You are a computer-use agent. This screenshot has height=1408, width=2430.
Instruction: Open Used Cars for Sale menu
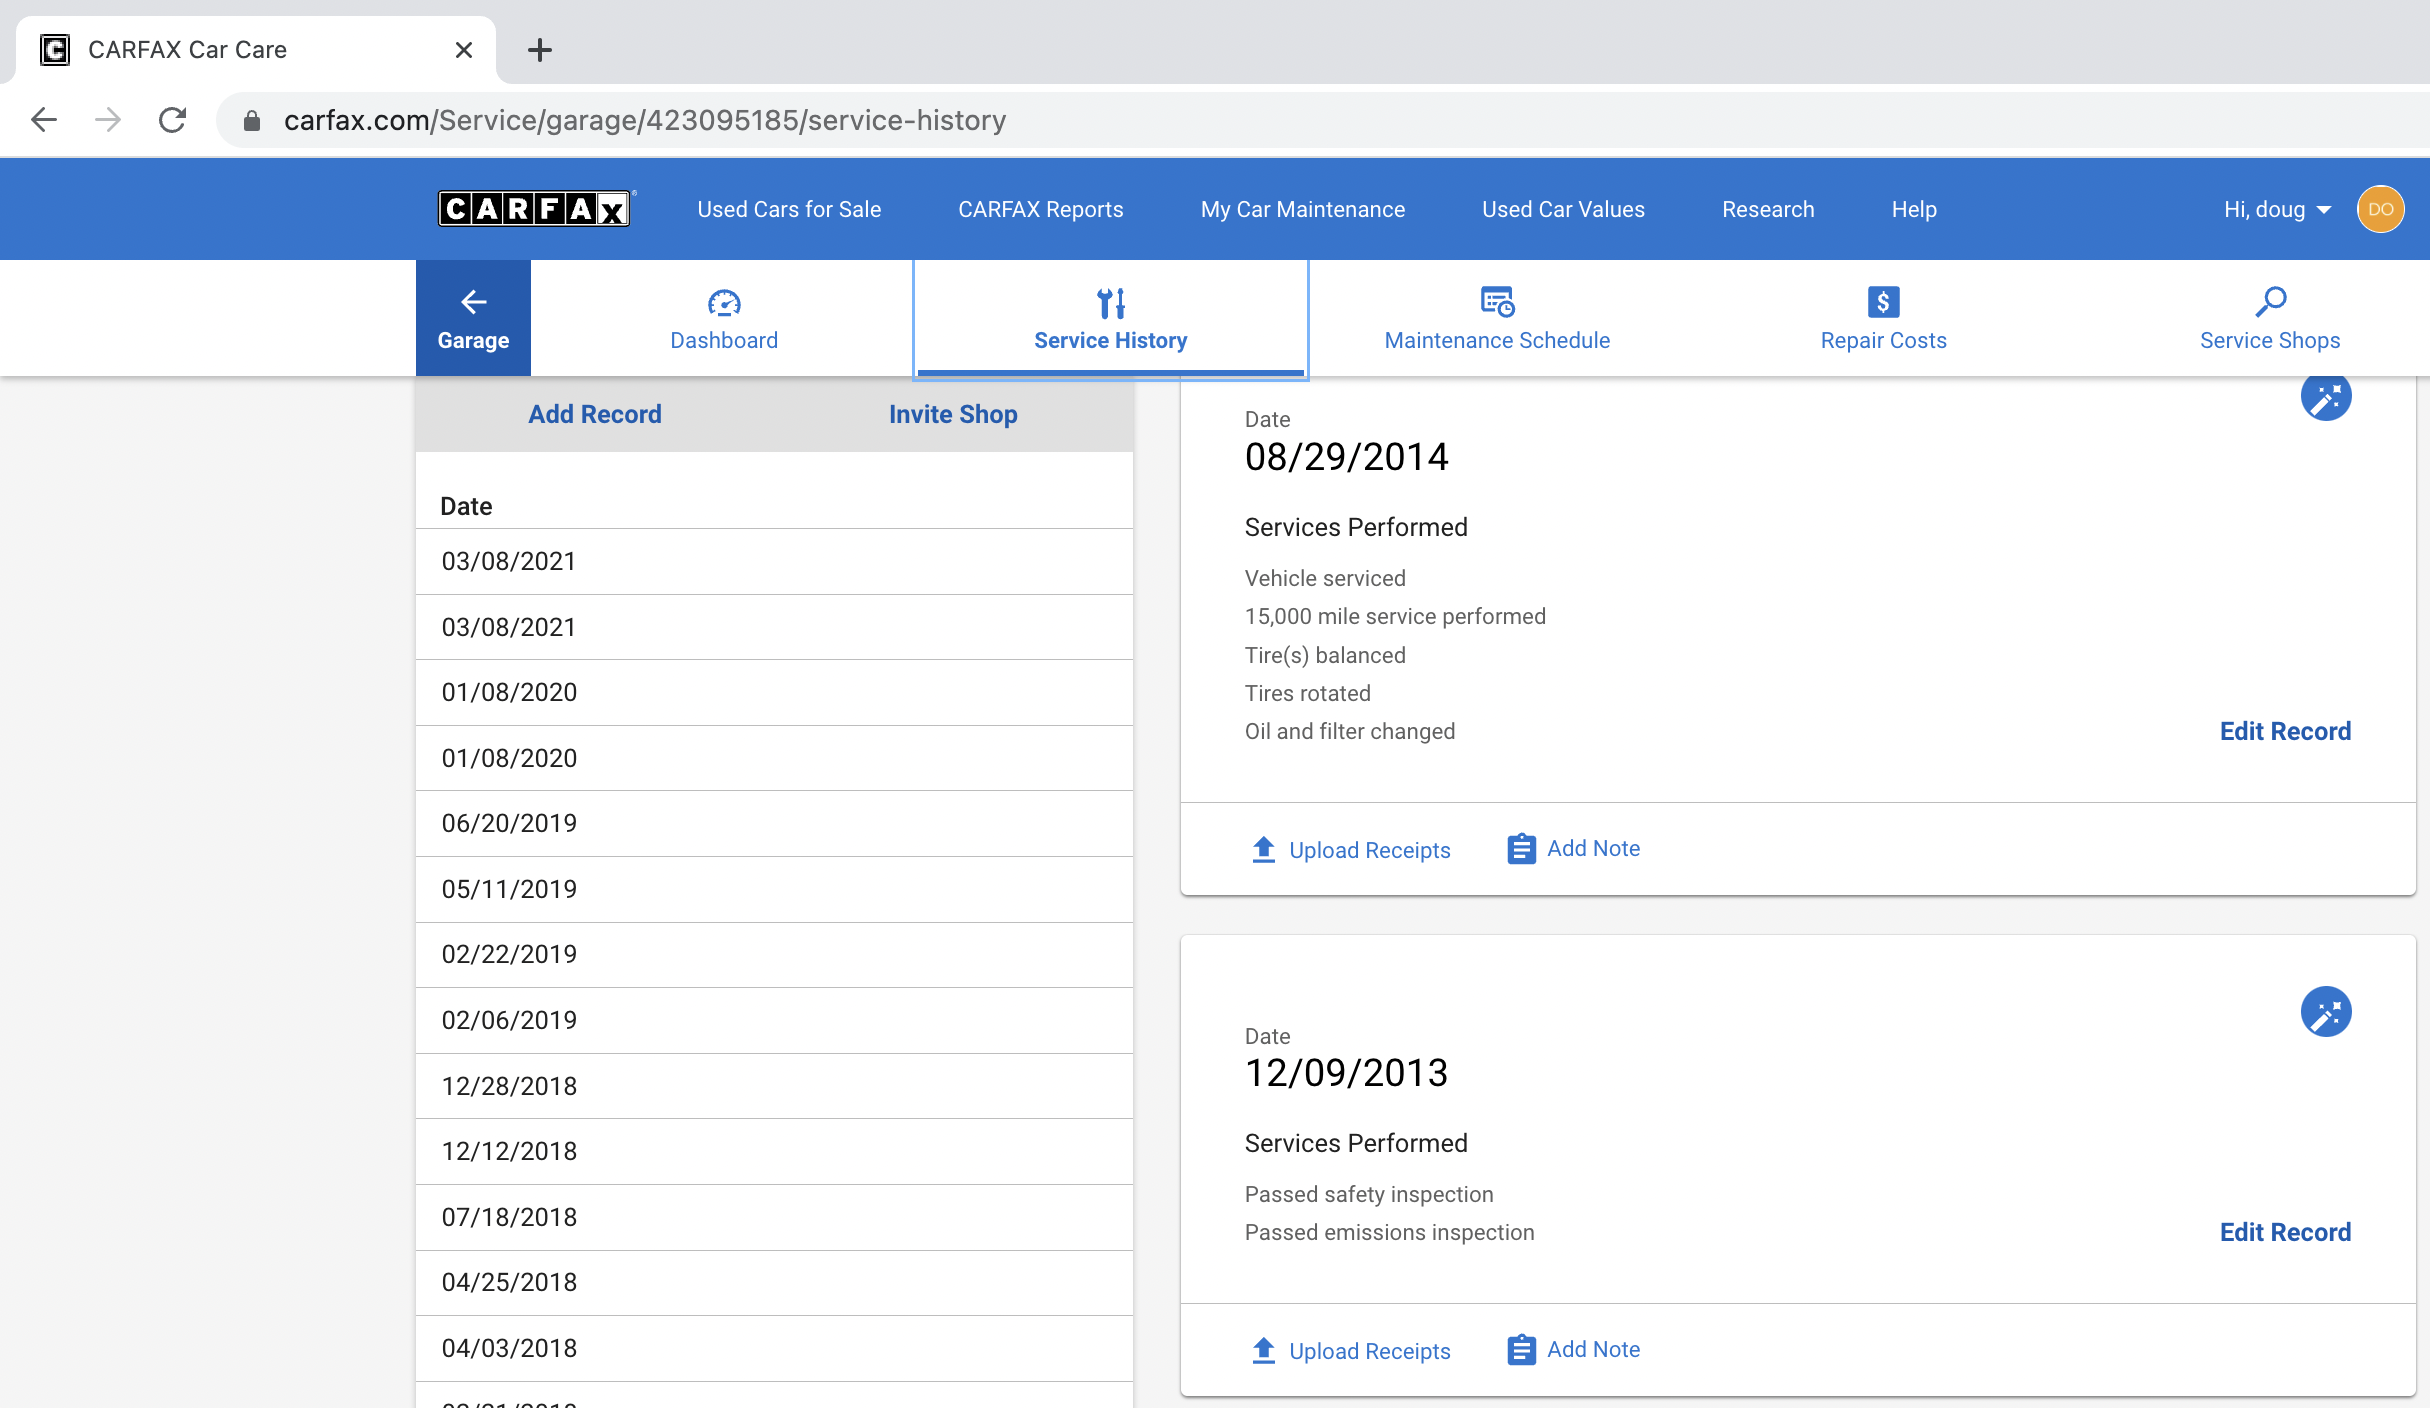point(789,209)
